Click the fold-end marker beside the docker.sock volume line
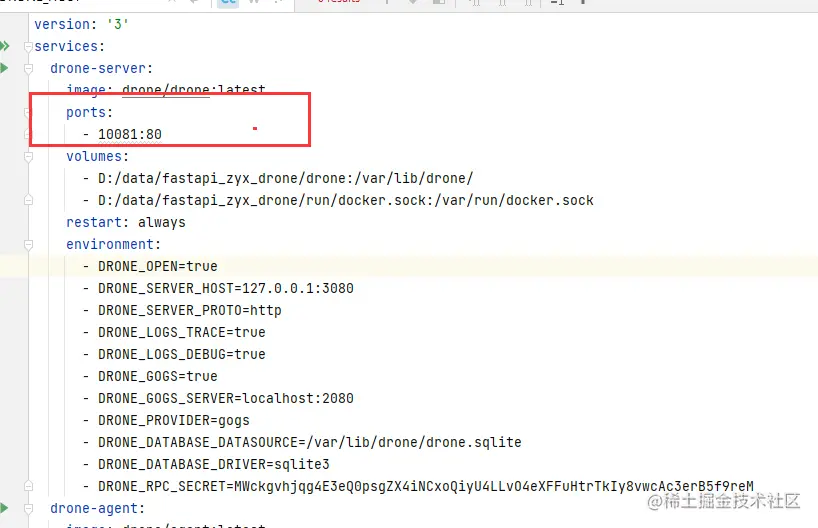818x528 pixels. click(x=28, y=200)
